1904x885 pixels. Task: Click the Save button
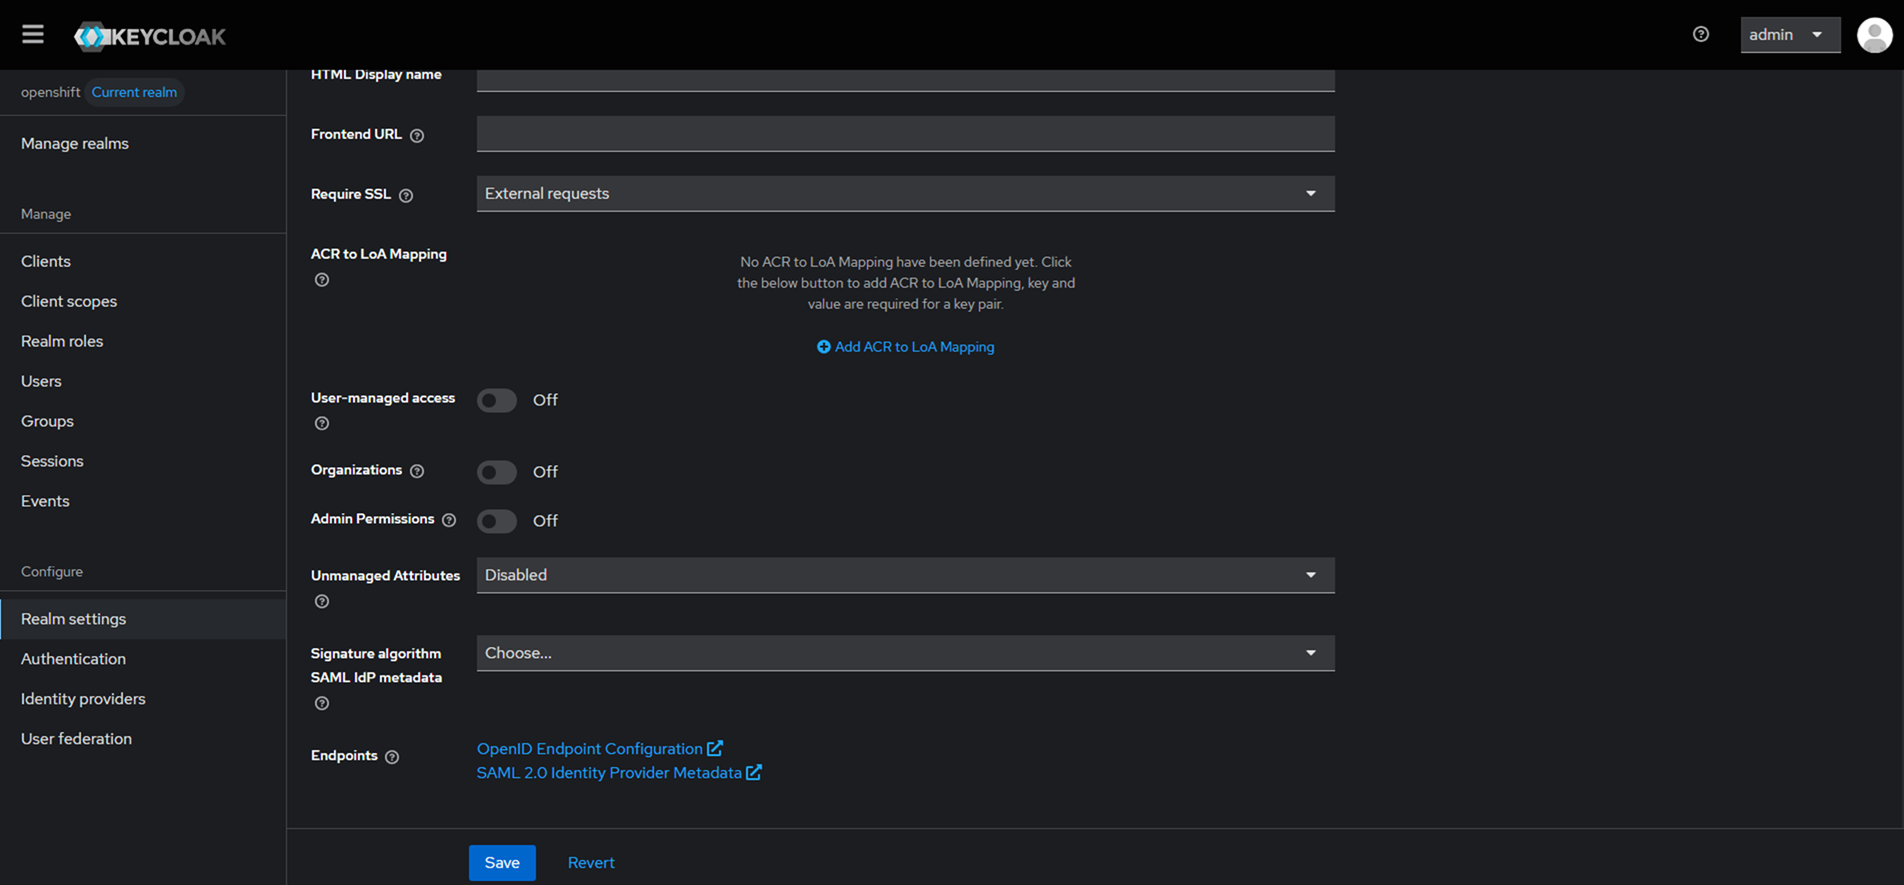coord(502,862)
